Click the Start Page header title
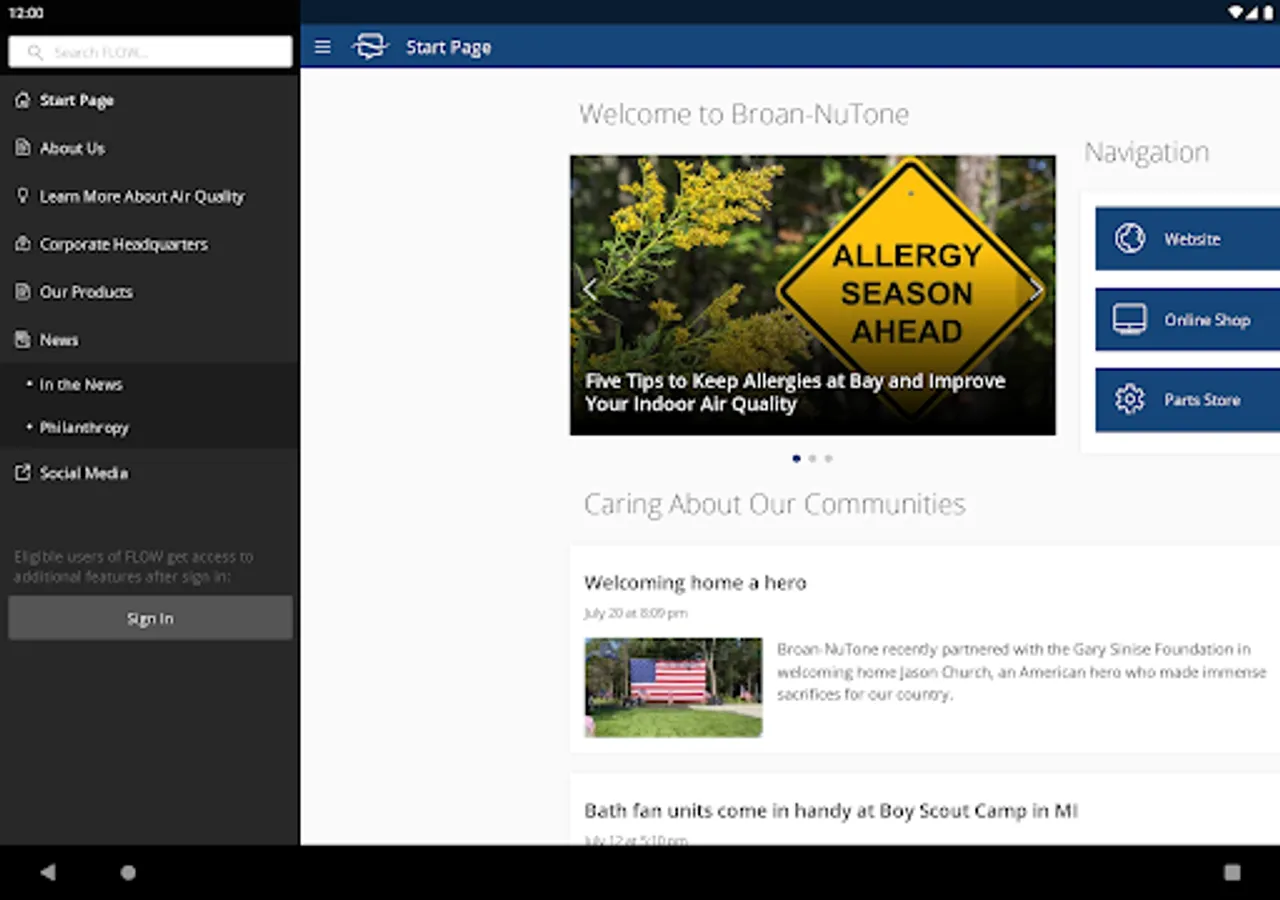The image size is (1280, 900). pyautogui.click(x=448, y=47)
